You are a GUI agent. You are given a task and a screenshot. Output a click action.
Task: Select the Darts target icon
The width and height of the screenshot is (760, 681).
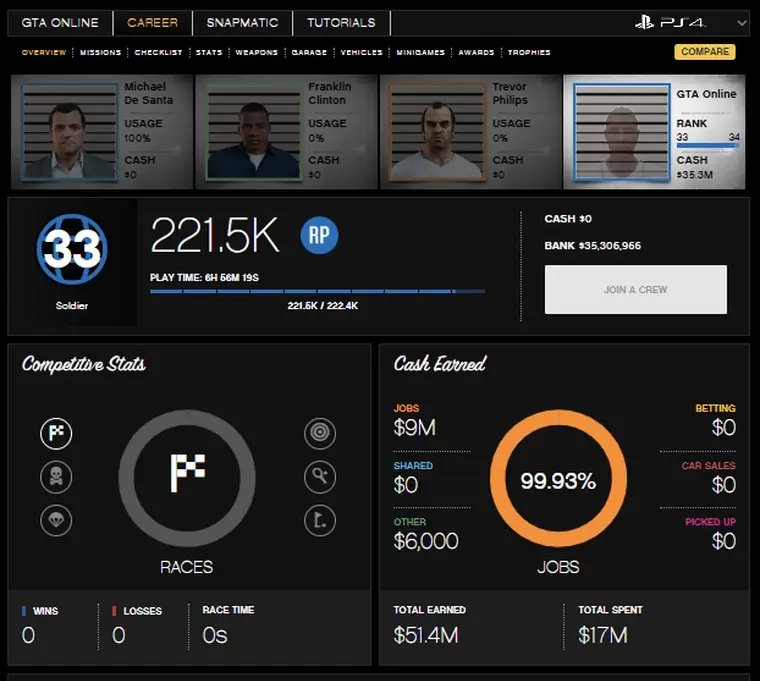click(320, 433)
